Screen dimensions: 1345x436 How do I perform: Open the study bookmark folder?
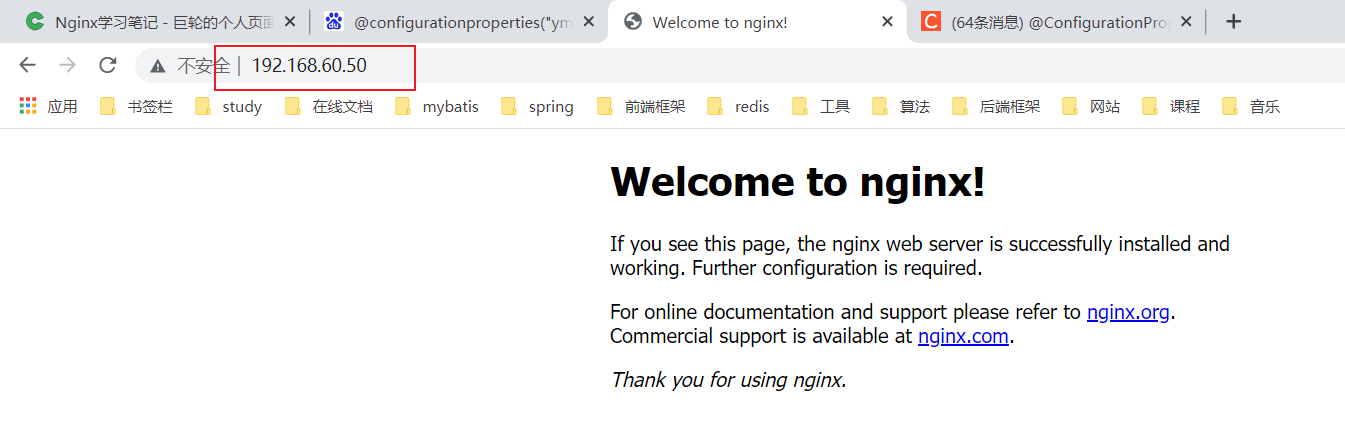(229, 106)
